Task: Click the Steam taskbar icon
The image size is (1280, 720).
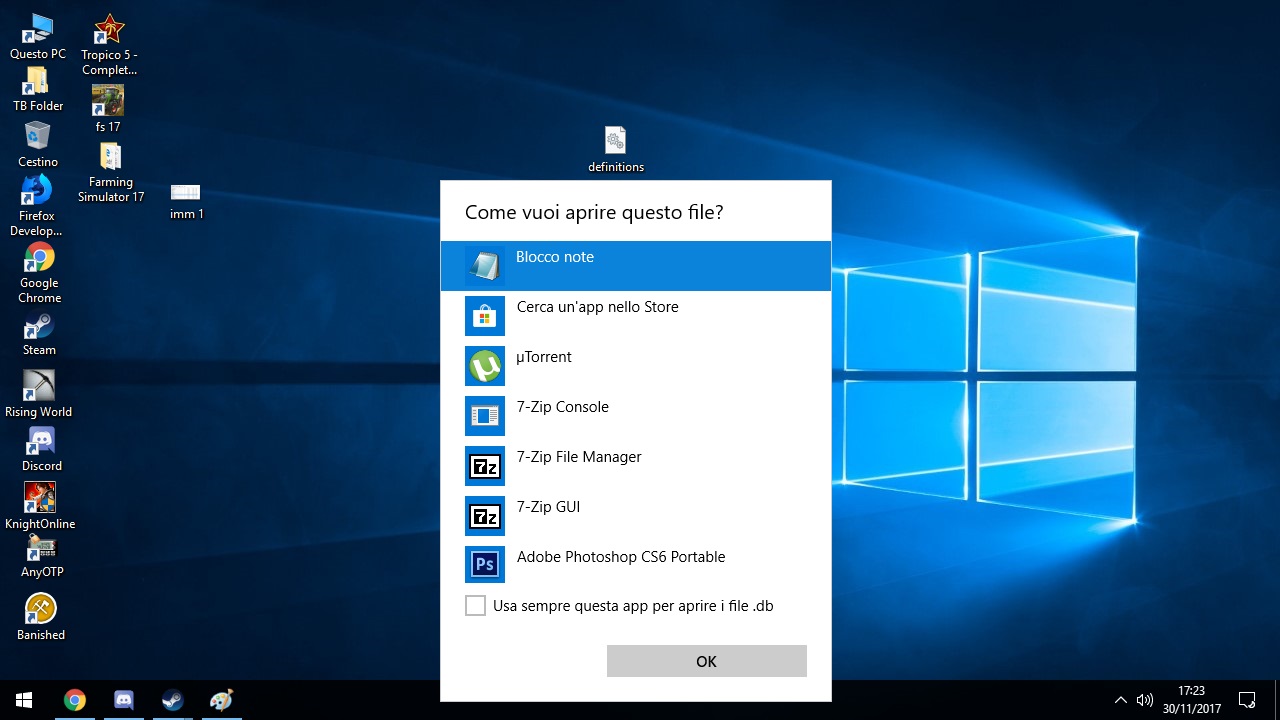Action: coord(172,700)
